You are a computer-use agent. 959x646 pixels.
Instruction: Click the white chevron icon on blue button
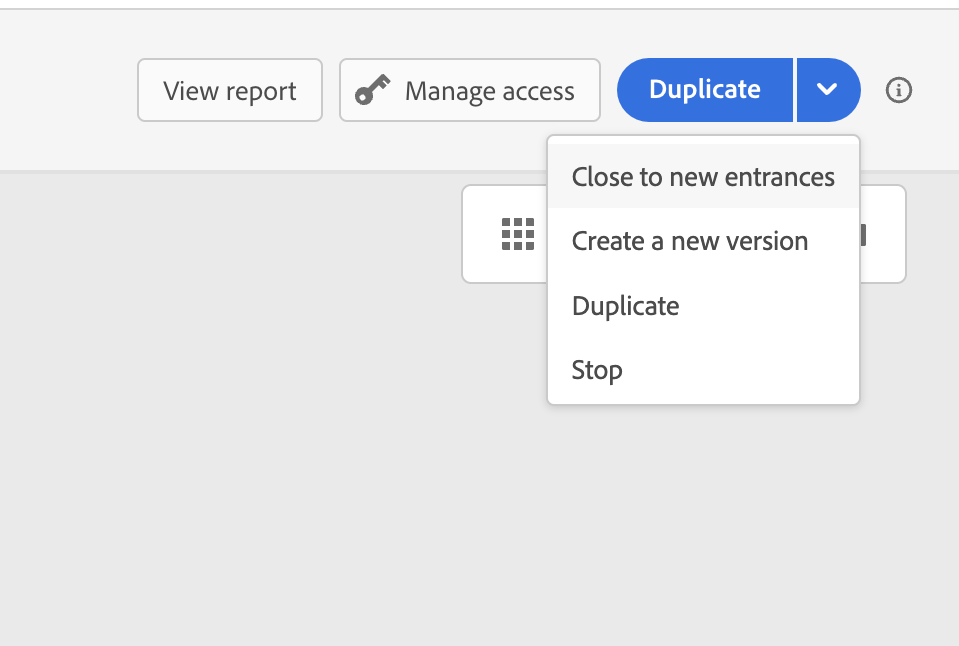tap(827, 90)
